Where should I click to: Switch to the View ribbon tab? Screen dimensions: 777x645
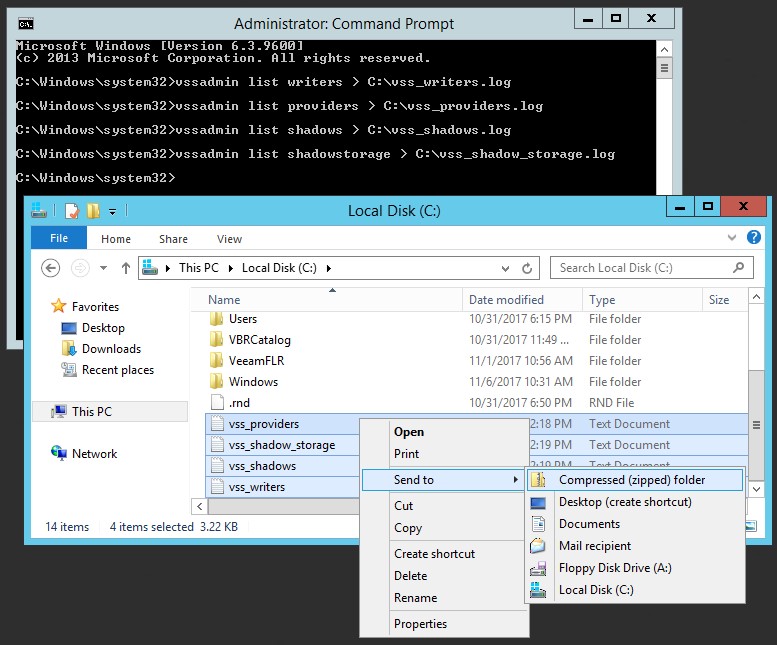tap(229, 239)
